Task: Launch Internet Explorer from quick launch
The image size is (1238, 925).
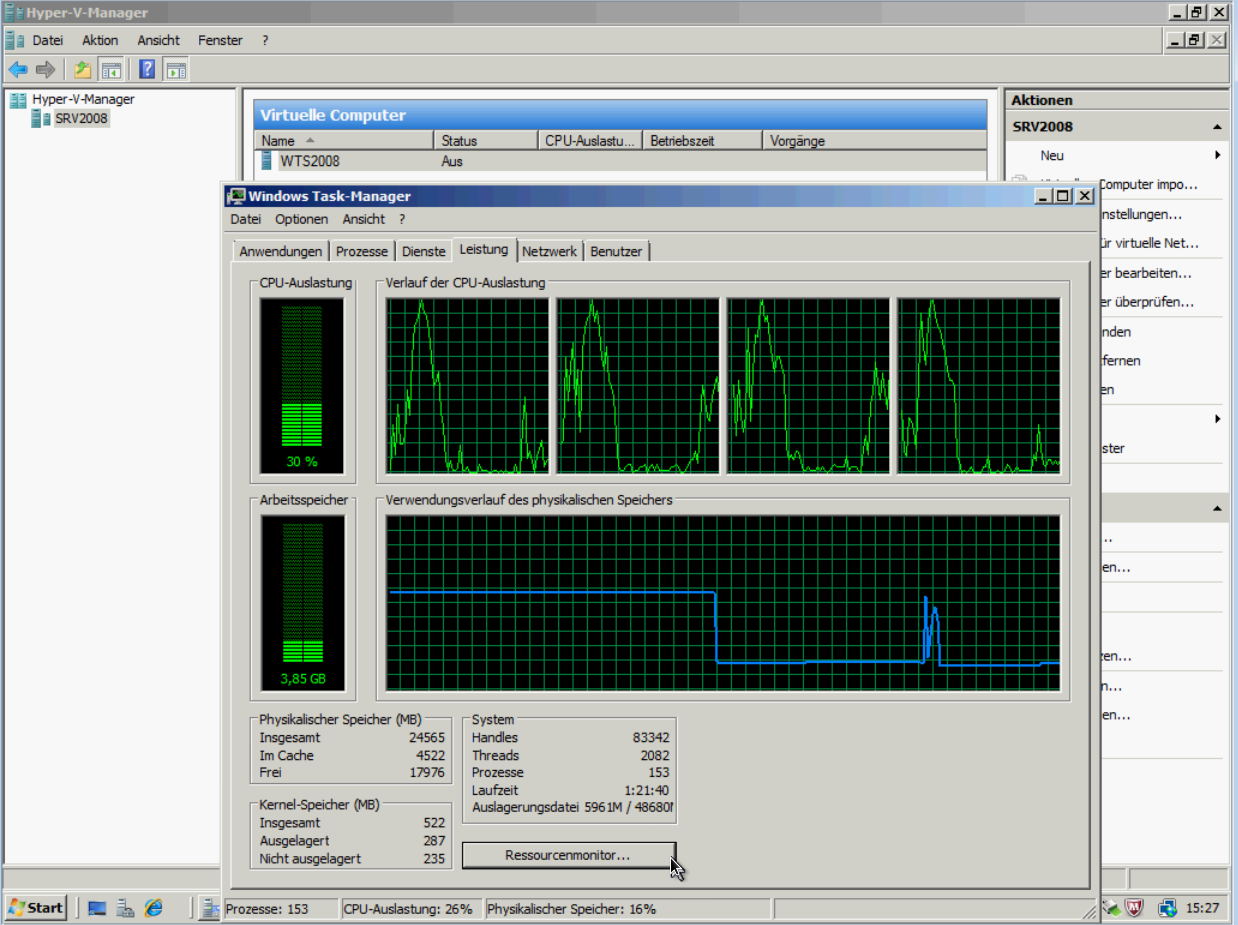Action: pos(153,908)
